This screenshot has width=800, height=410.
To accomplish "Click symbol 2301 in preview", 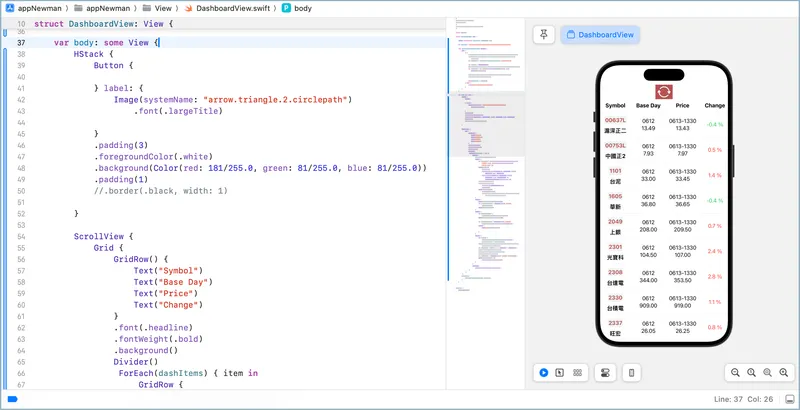I will 615,247.
